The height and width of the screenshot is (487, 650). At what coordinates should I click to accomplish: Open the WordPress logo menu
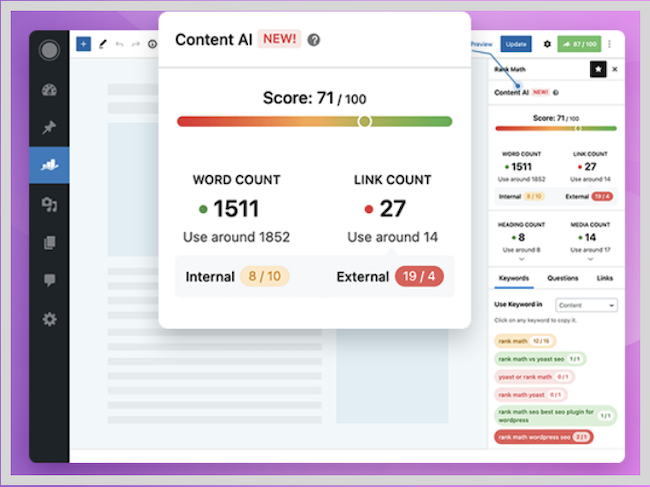49,51
